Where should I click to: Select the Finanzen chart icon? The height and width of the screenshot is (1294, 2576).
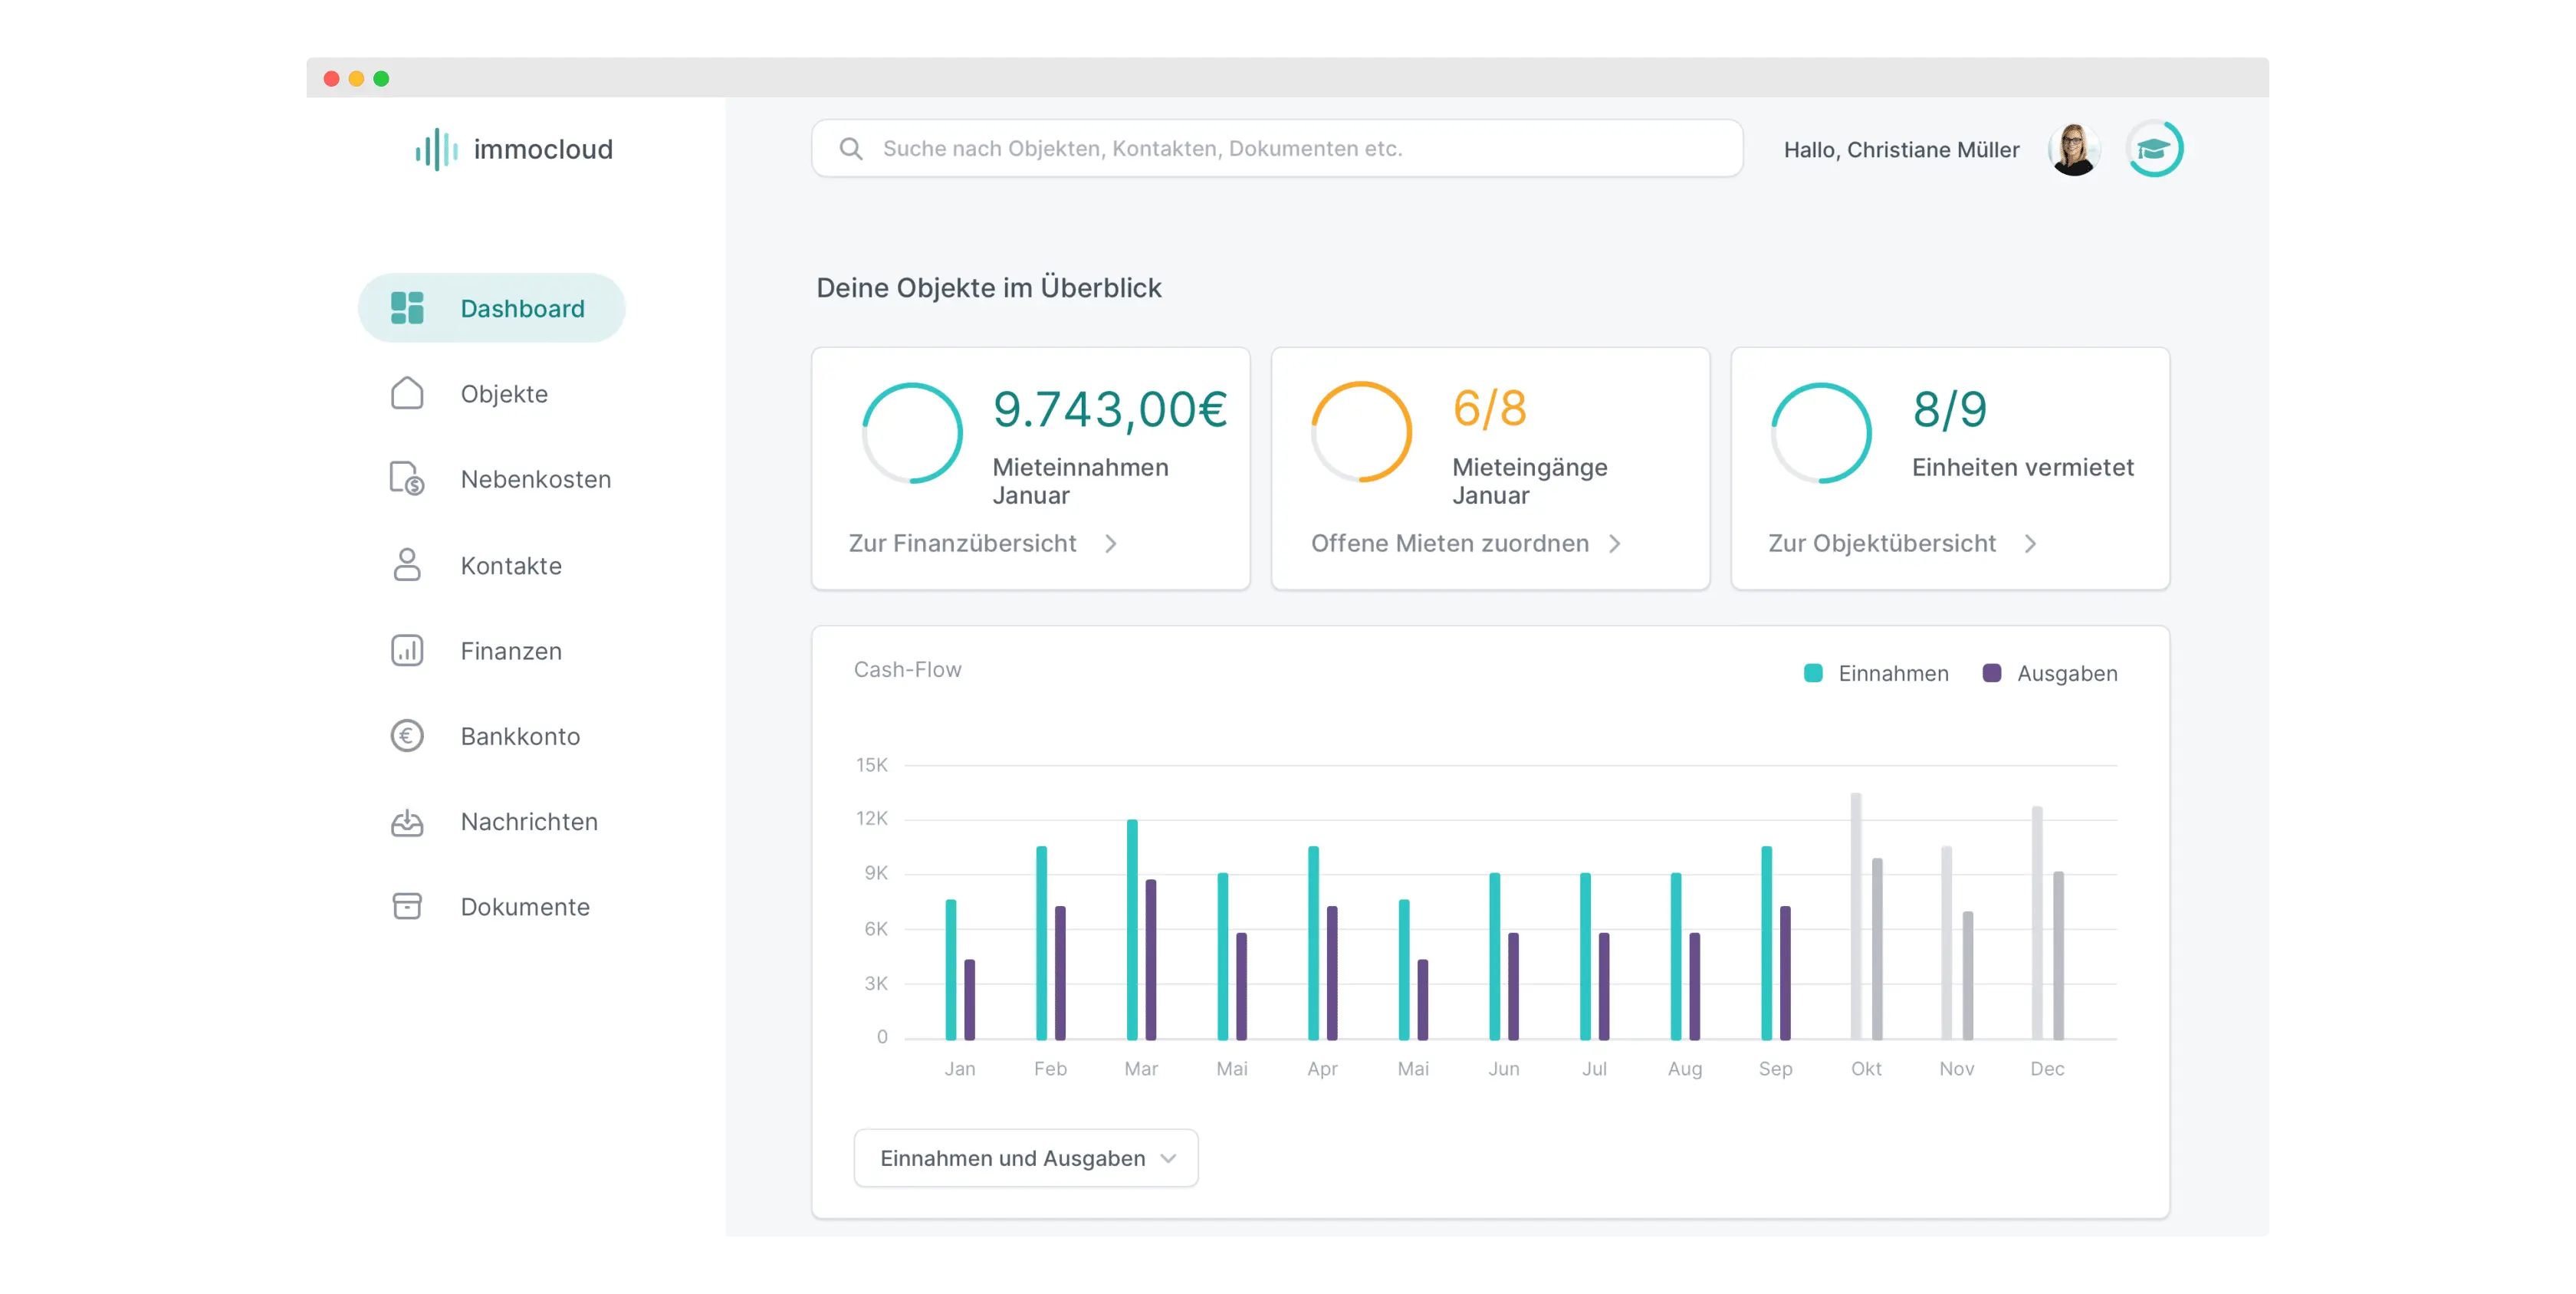click(406, 650)
